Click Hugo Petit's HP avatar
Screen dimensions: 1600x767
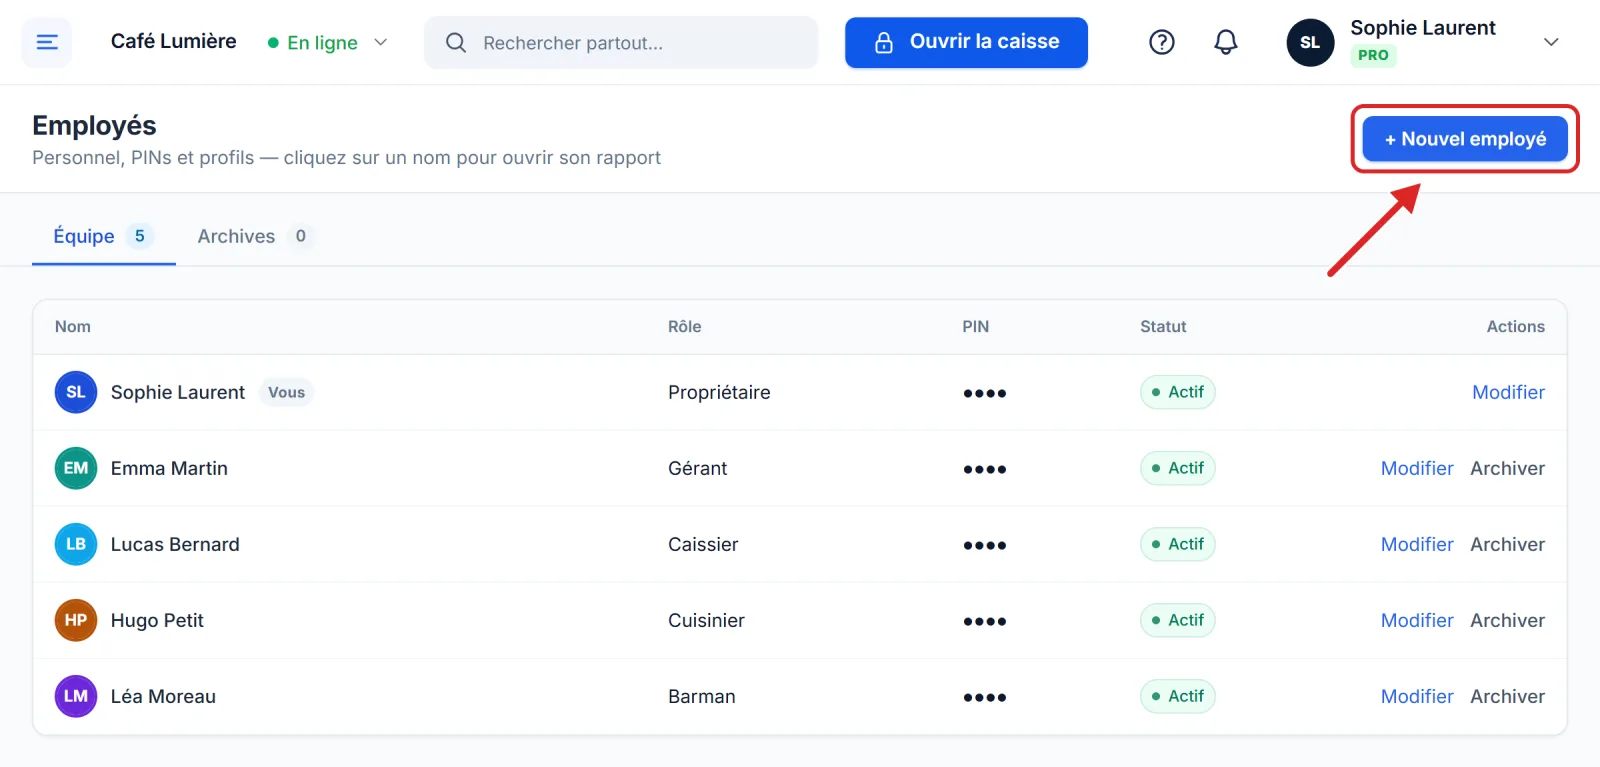click(76, 620)
